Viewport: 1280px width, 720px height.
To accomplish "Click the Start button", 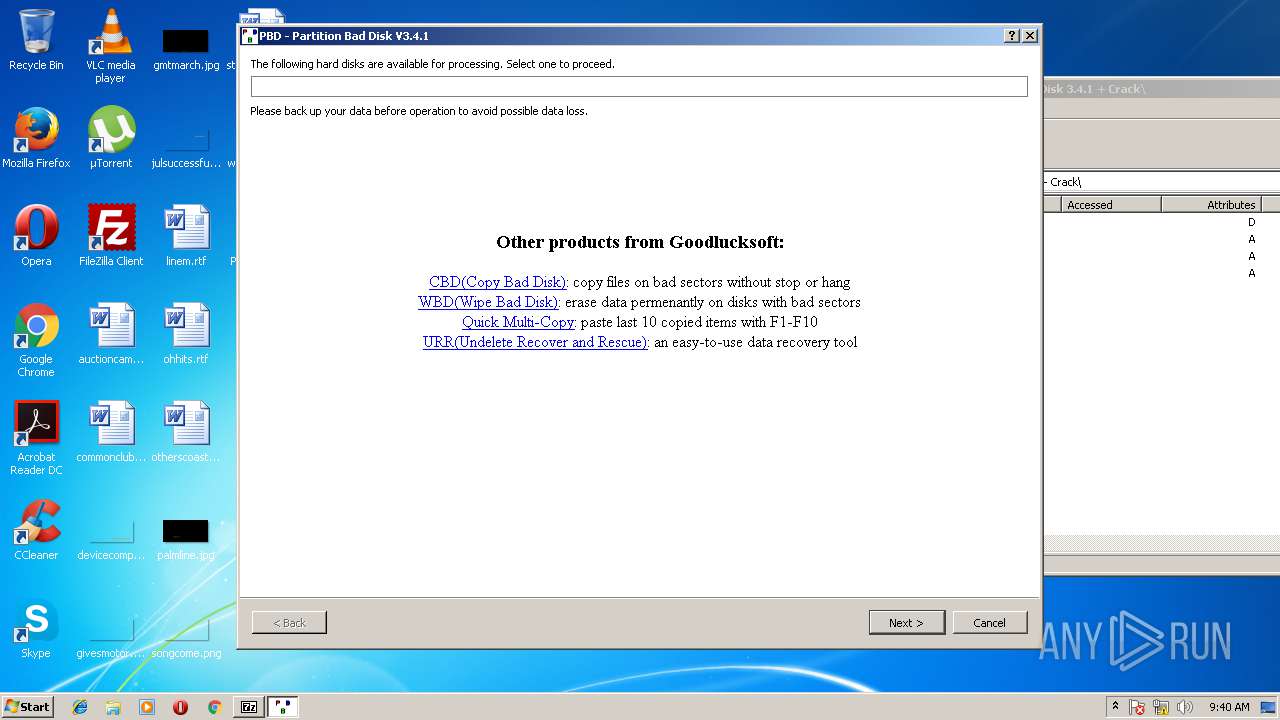I will point(27,707).
